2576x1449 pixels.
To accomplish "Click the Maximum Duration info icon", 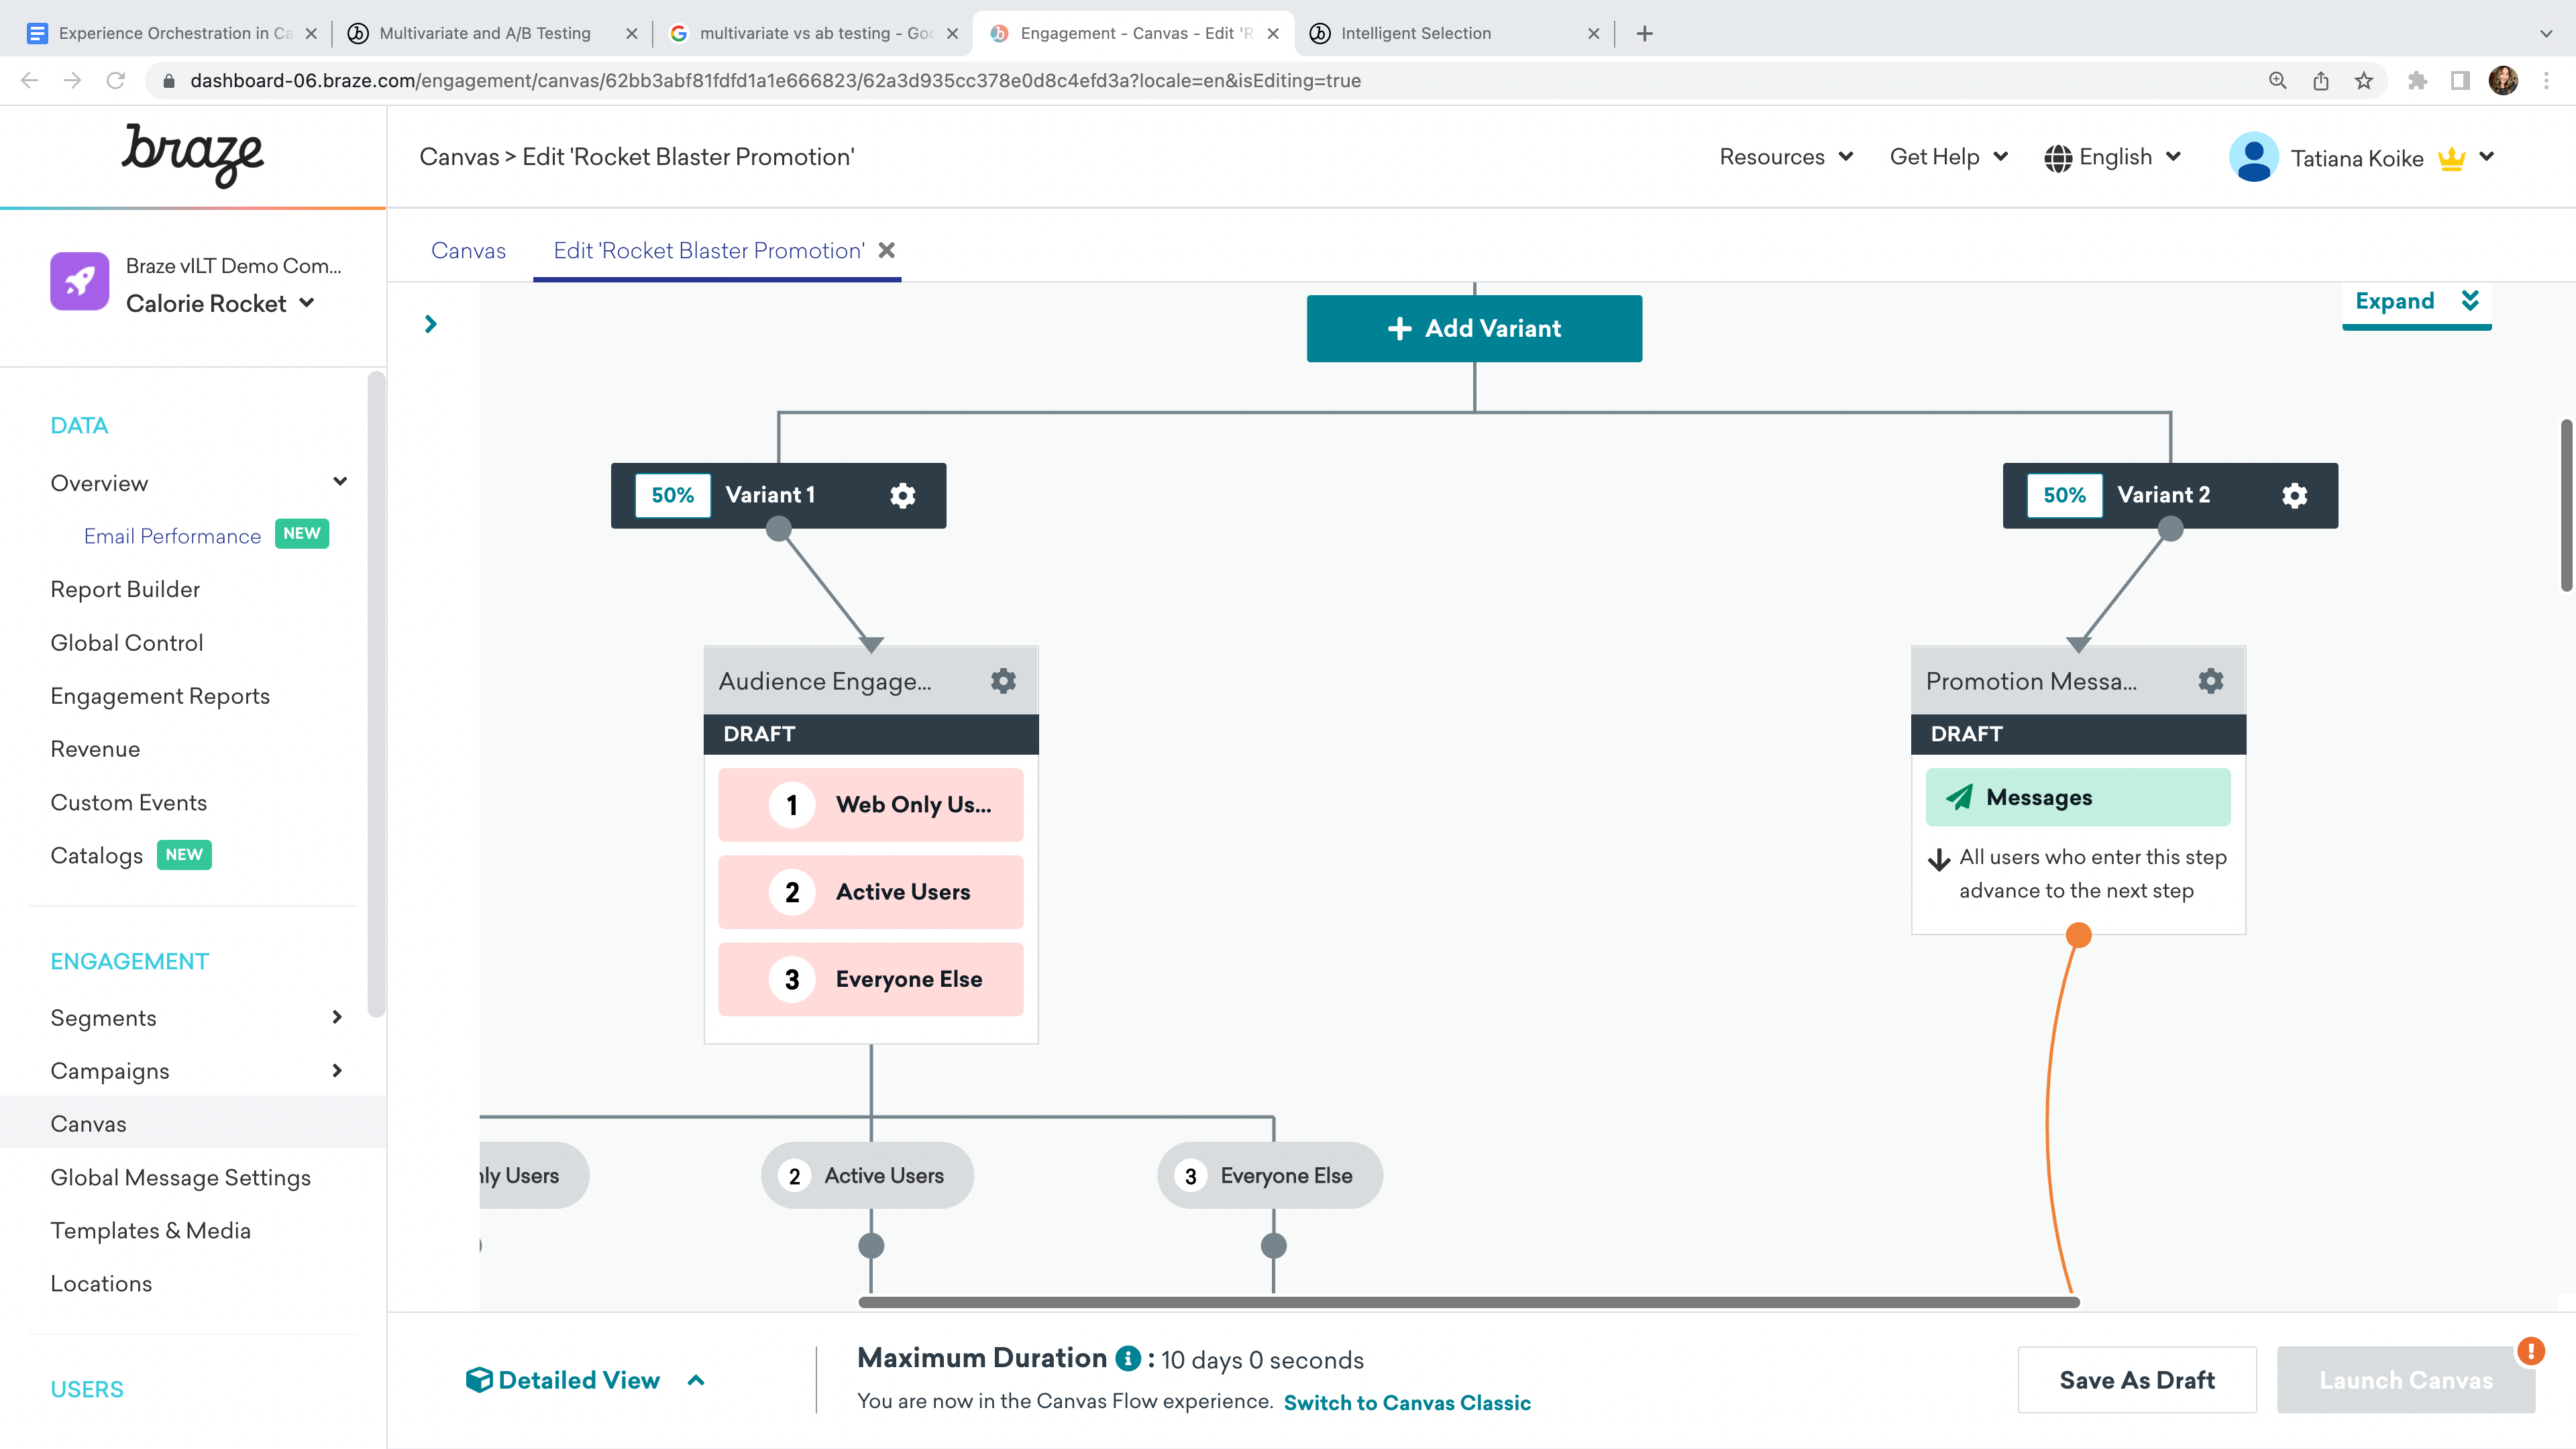I will 1128,1358.
